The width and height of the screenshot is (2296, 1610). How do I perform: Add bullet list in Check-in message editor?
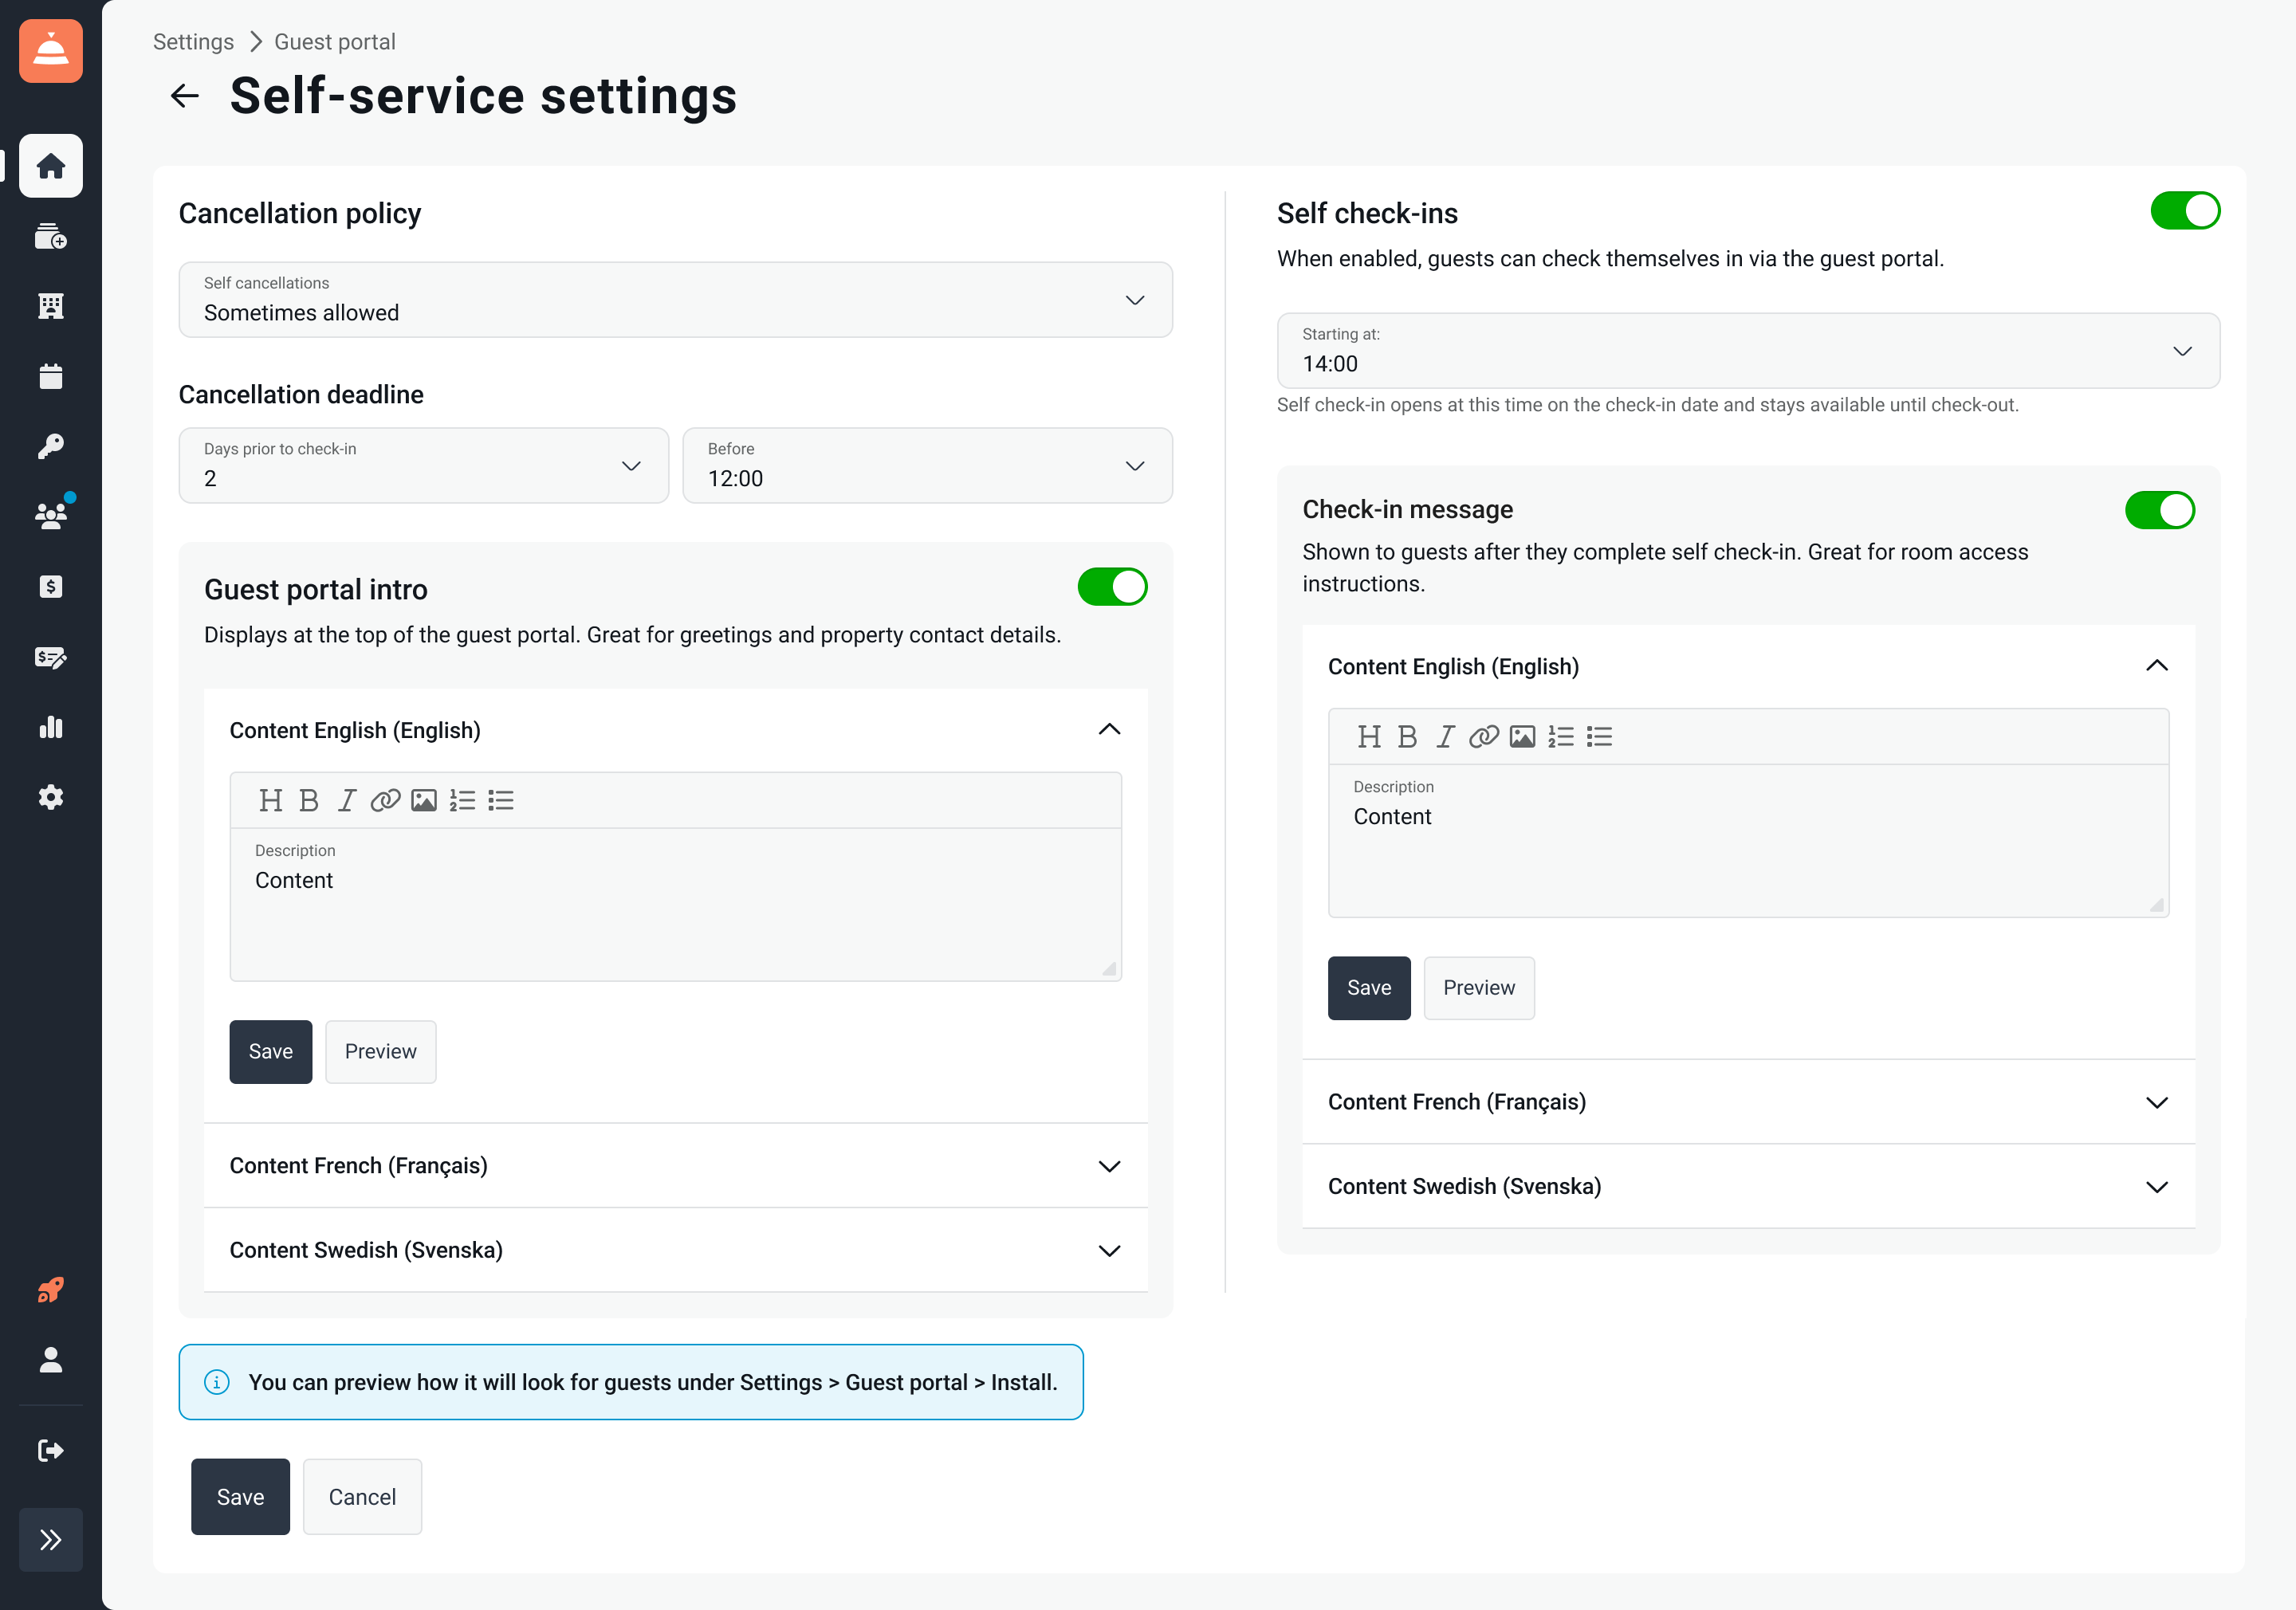tap(1600, 737)
